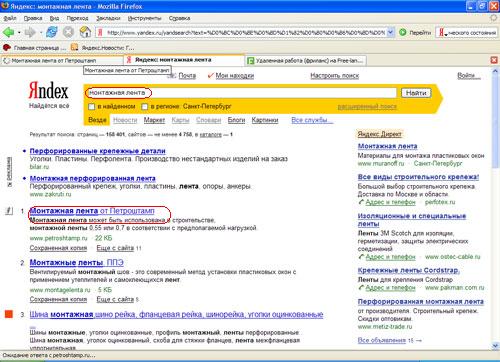
Task: Open the Закладки menu
Action: coord(108,18)
